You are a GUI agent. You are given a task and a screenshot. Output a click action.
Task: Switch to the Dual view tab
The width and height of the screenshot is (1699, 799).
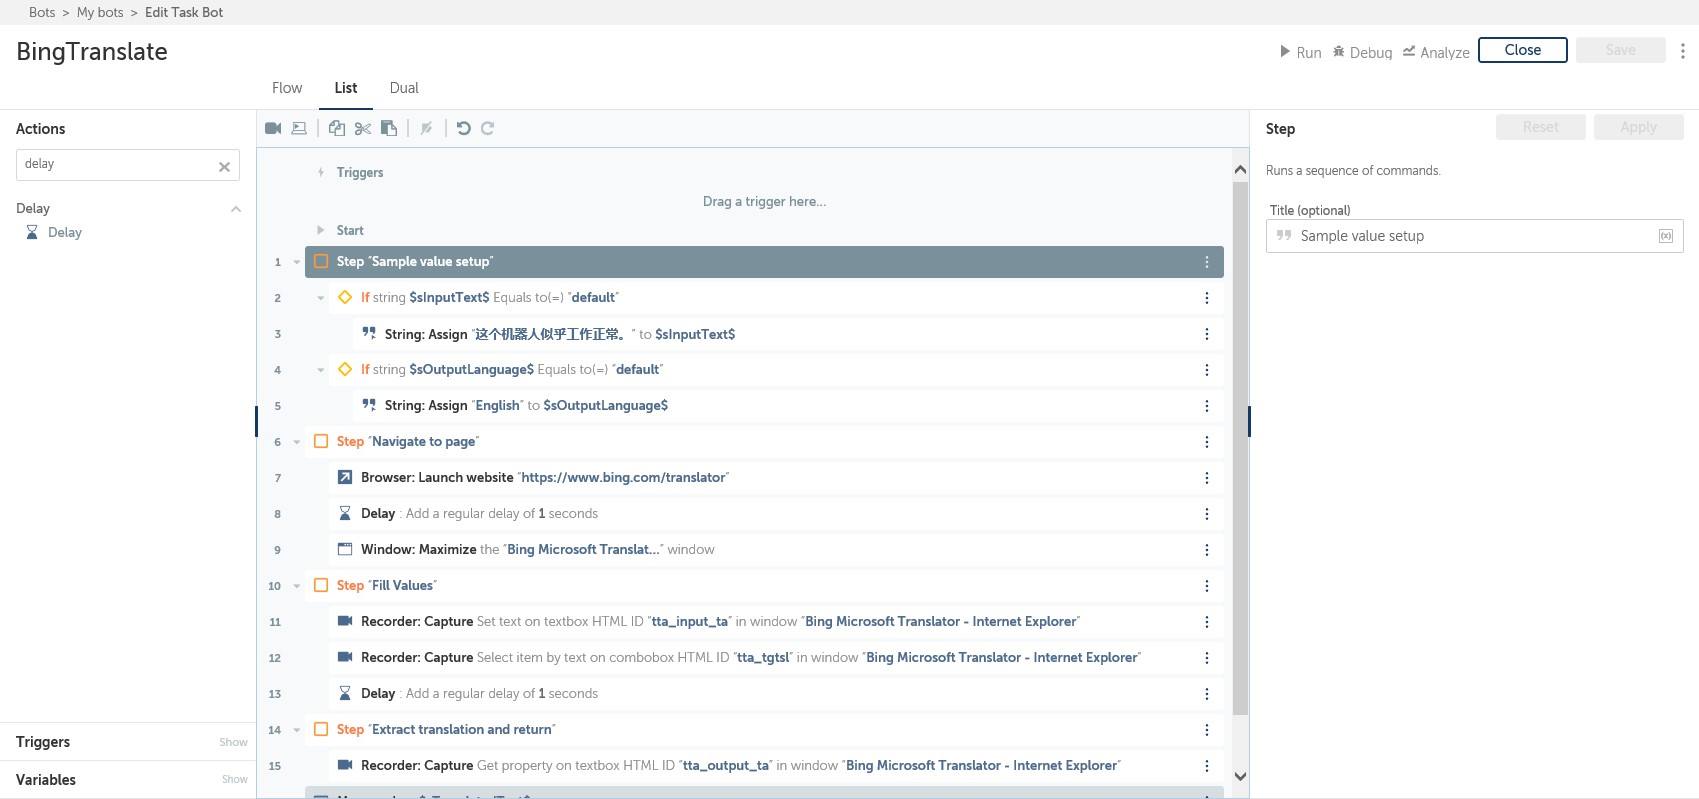tap(404, 88)
